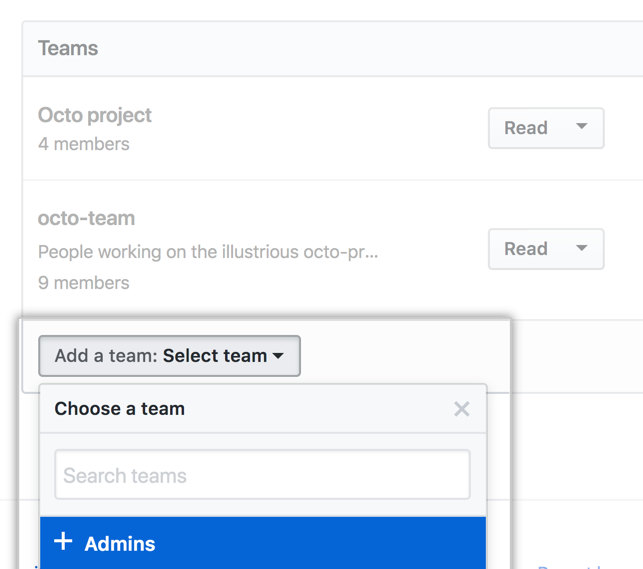Focus the Search teams field
Viewport: 643px width, 569px height.
262,475
